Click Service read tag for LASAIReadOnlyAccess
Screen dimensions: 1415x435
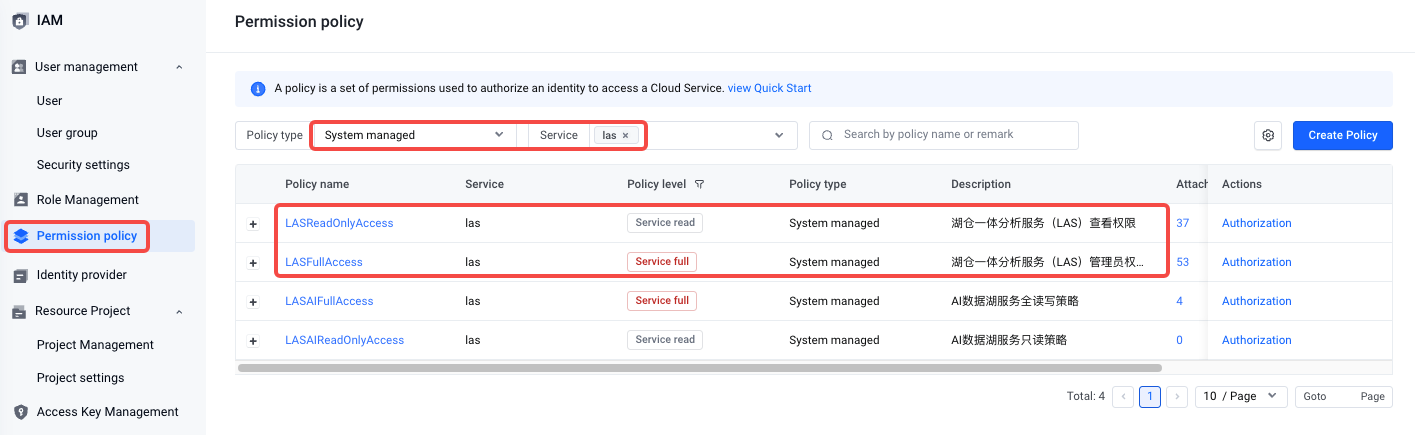point(665,340)
